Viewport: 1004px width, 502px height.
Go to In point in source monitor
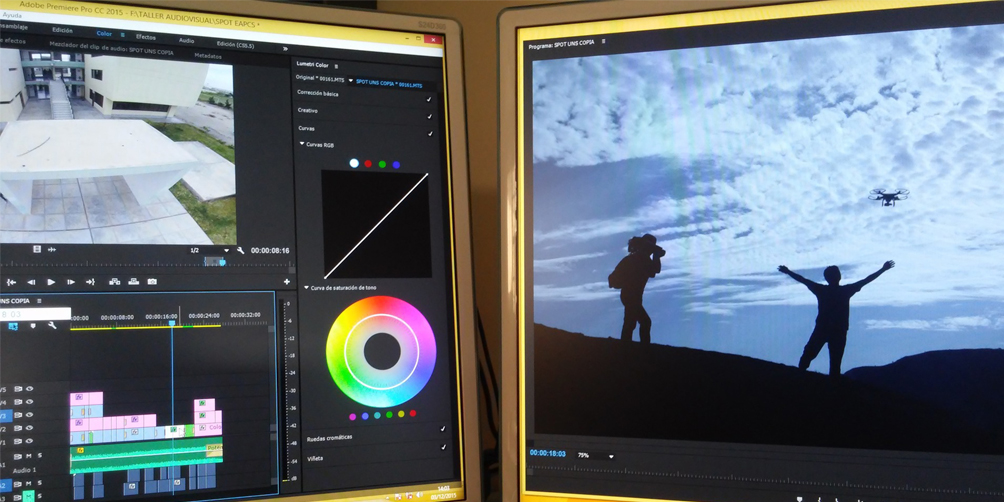click(x=12, y=282)
